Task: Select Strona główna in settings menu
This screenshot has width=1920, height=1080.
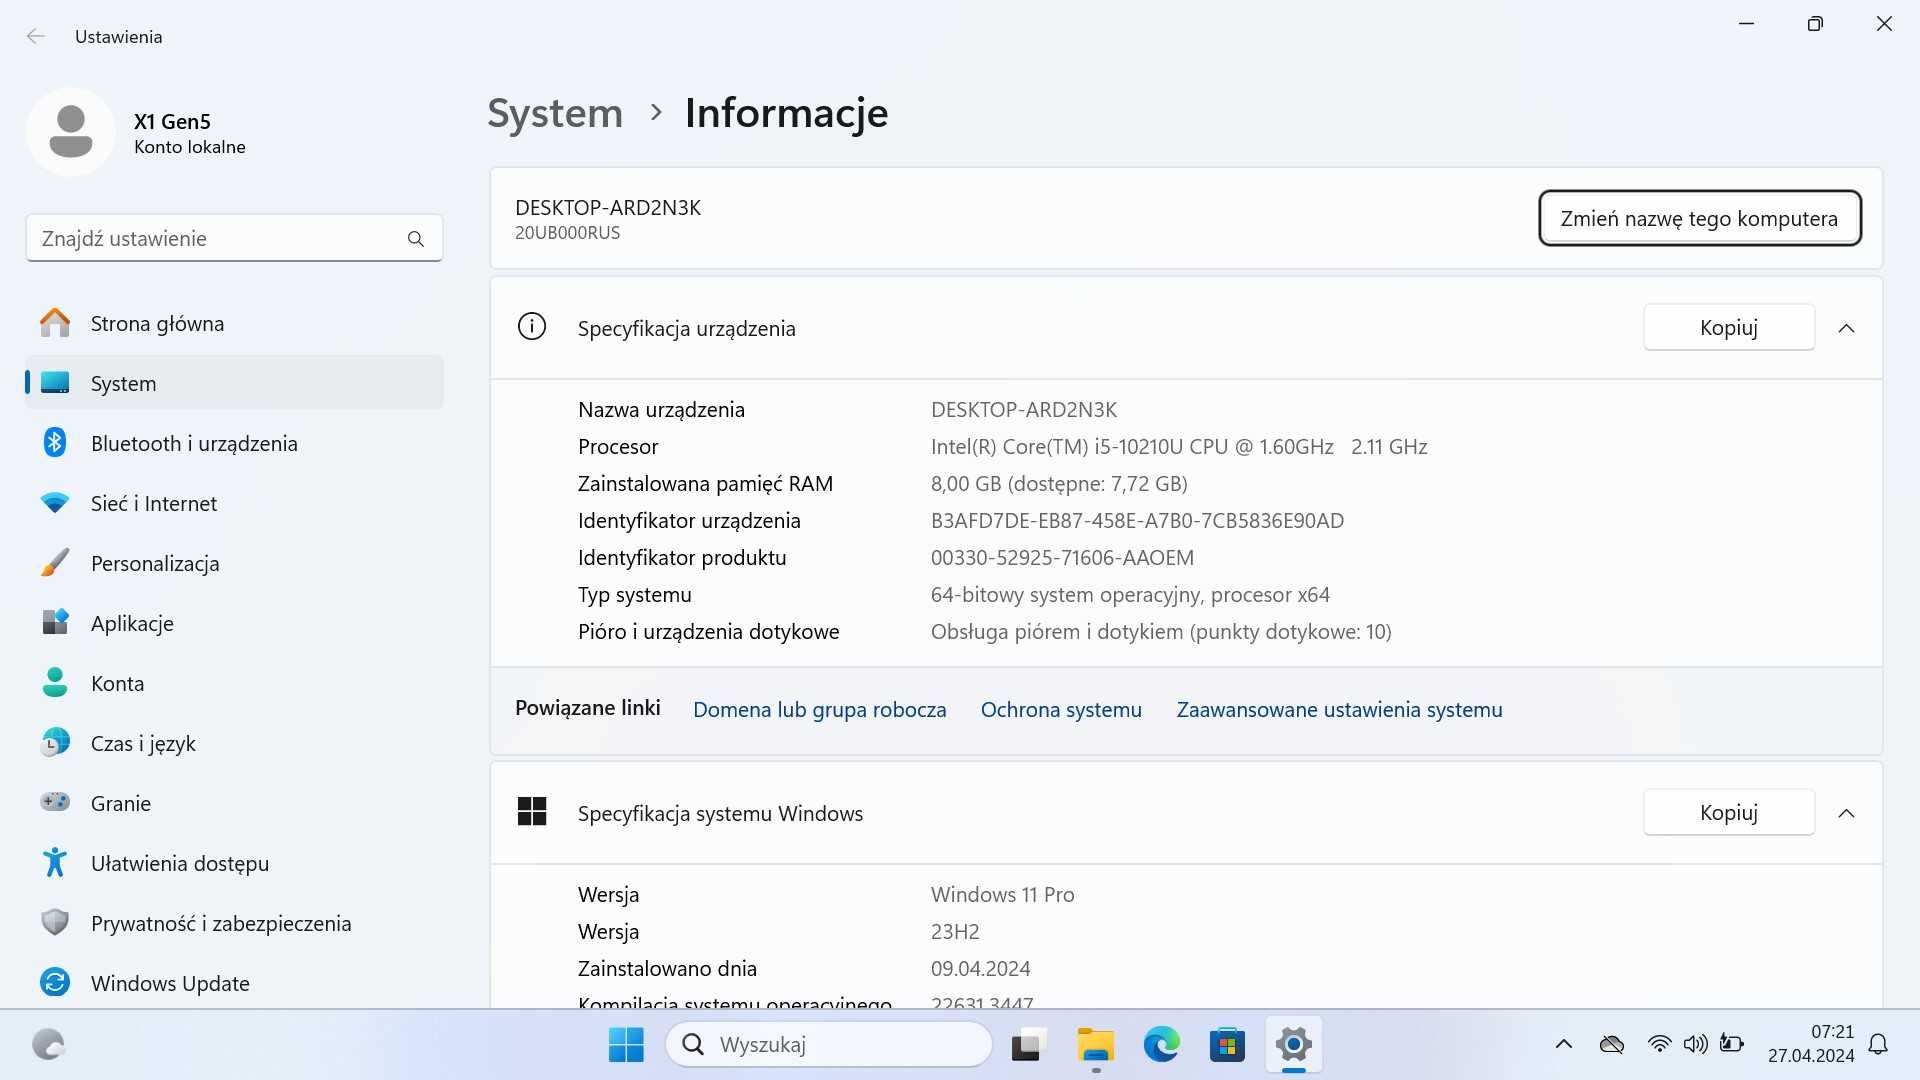Action: (x=157, y=322)
